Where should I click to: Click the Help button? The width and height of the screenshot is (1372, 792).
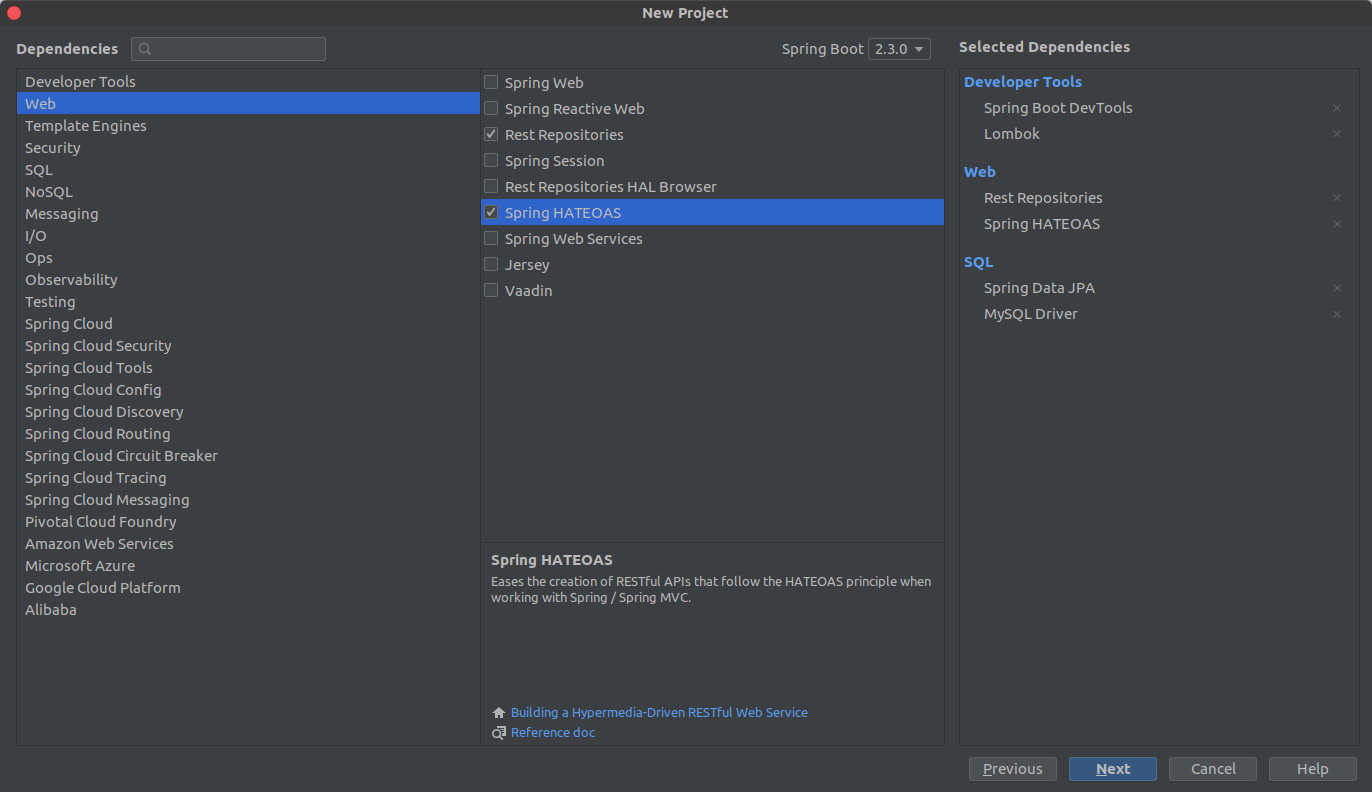(x=1313, y=769)
